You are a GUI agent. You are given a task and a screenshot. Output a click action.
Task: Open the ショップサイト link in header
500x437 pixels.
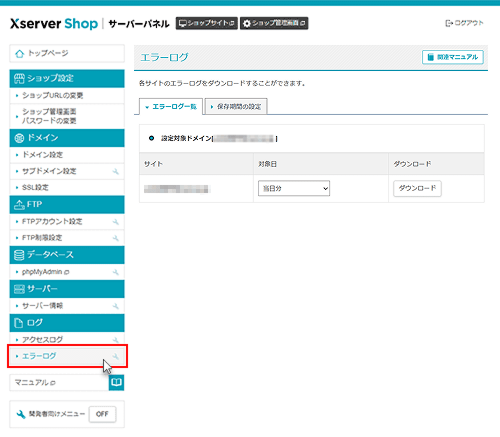coord(207,23)
